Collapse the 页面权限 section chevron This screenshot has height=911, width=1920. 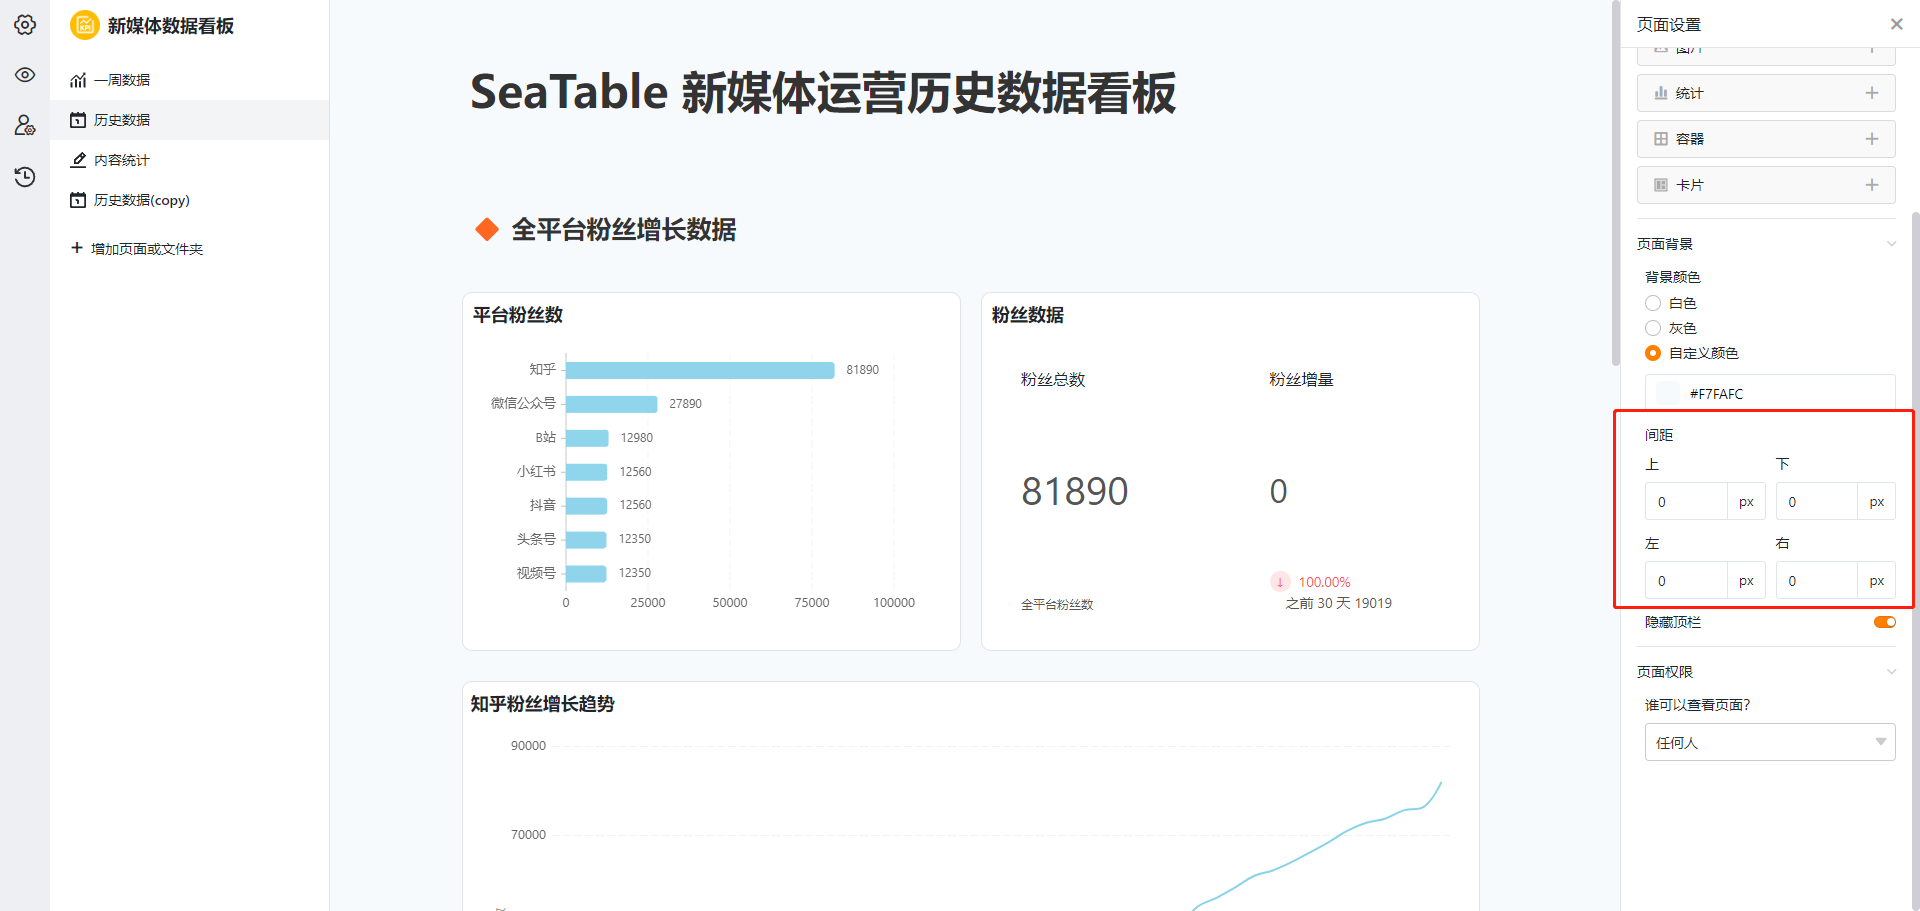click(x=1891, y=671)
